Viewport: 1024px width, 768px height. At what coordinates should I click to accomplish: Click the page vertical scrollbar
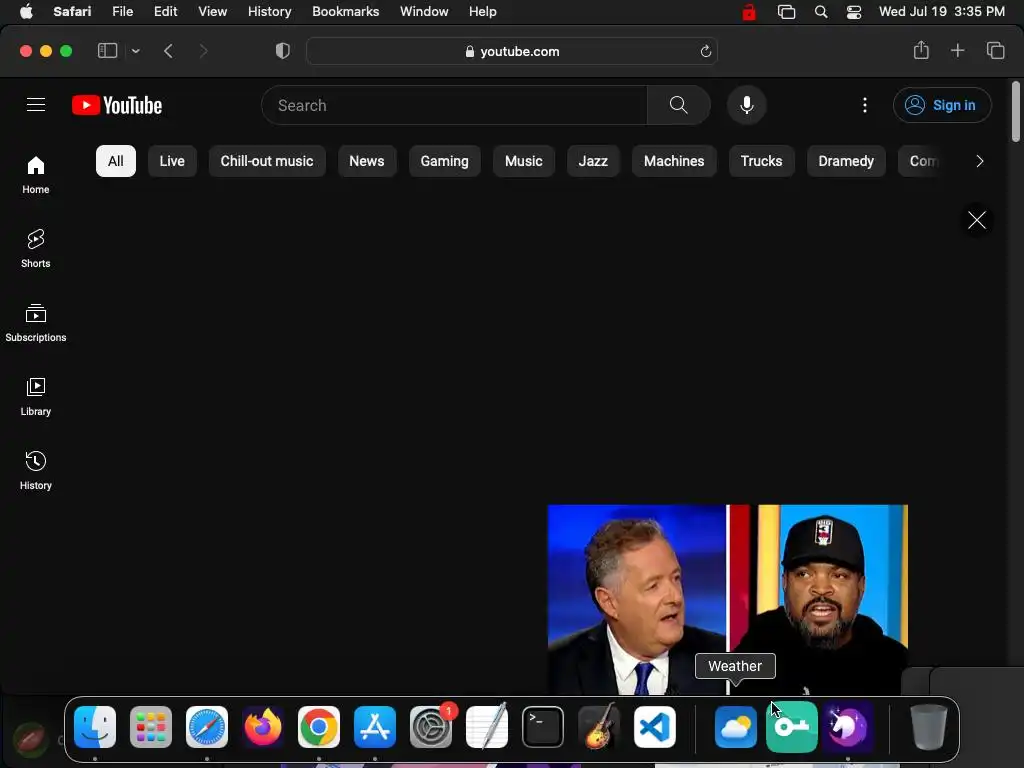[x=1015, y=111]
